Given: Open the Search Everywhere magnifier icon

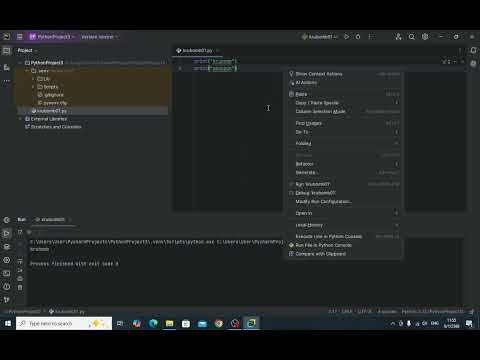Looking at the screenshot, I should tap(412, 37).
